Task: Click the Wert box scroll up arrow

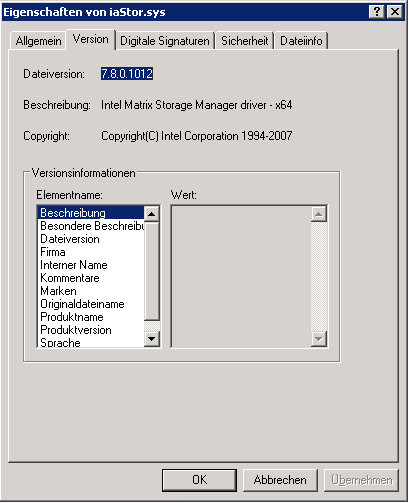Action: coord(319,214)
